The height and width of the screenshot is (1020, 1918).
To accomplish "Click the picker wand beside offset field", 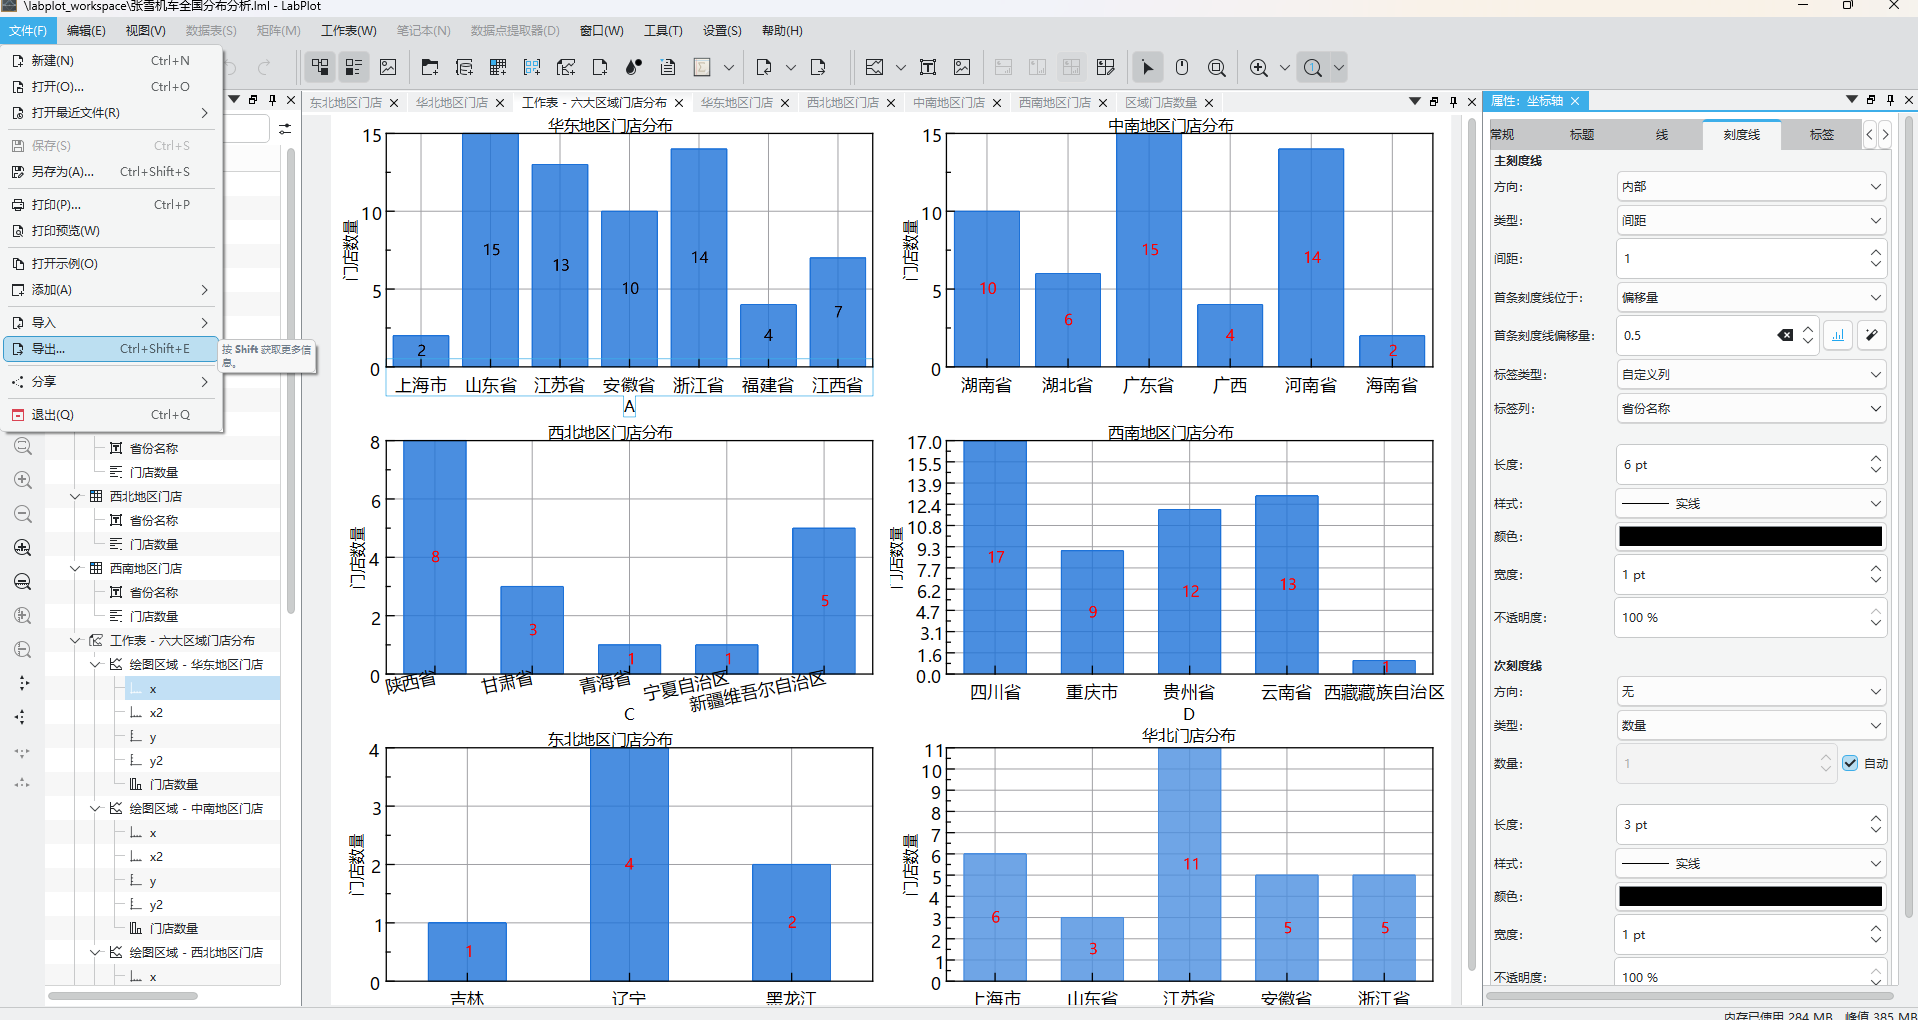I will [x=1872, y=335].
